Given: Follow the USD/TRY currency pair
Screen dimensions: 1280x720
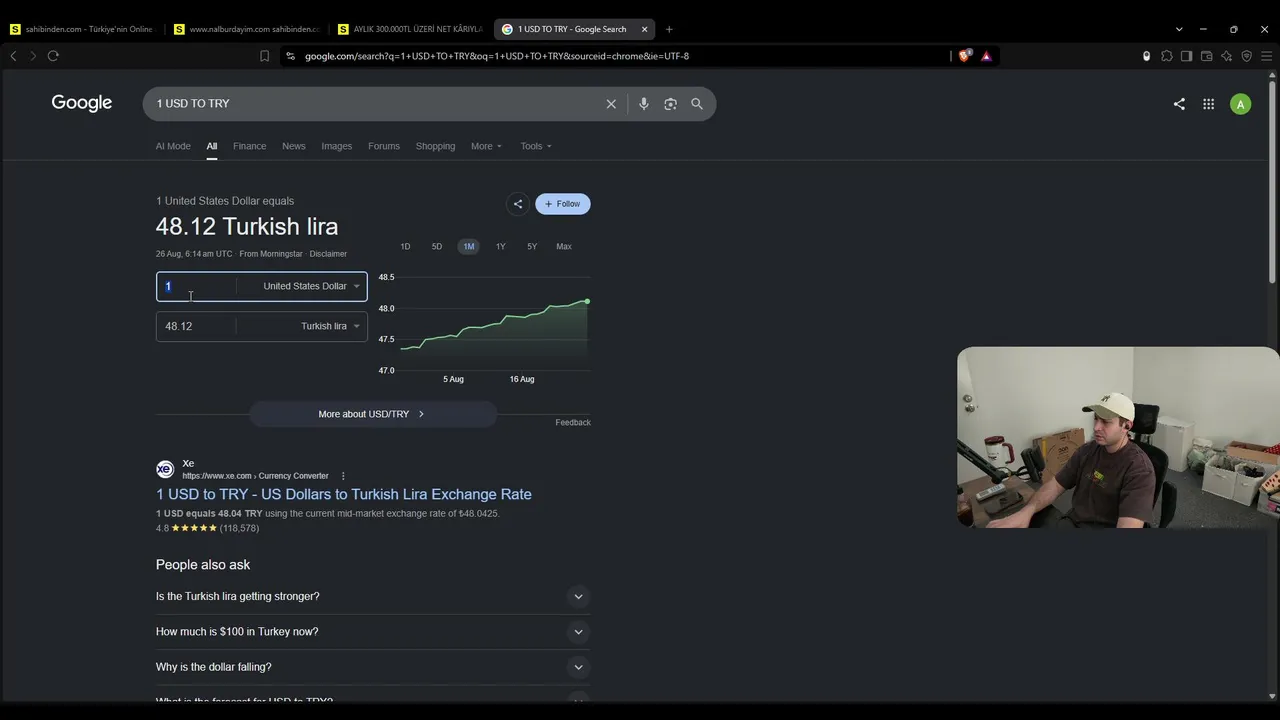Looking at the screenshot, I should point(563,204).
